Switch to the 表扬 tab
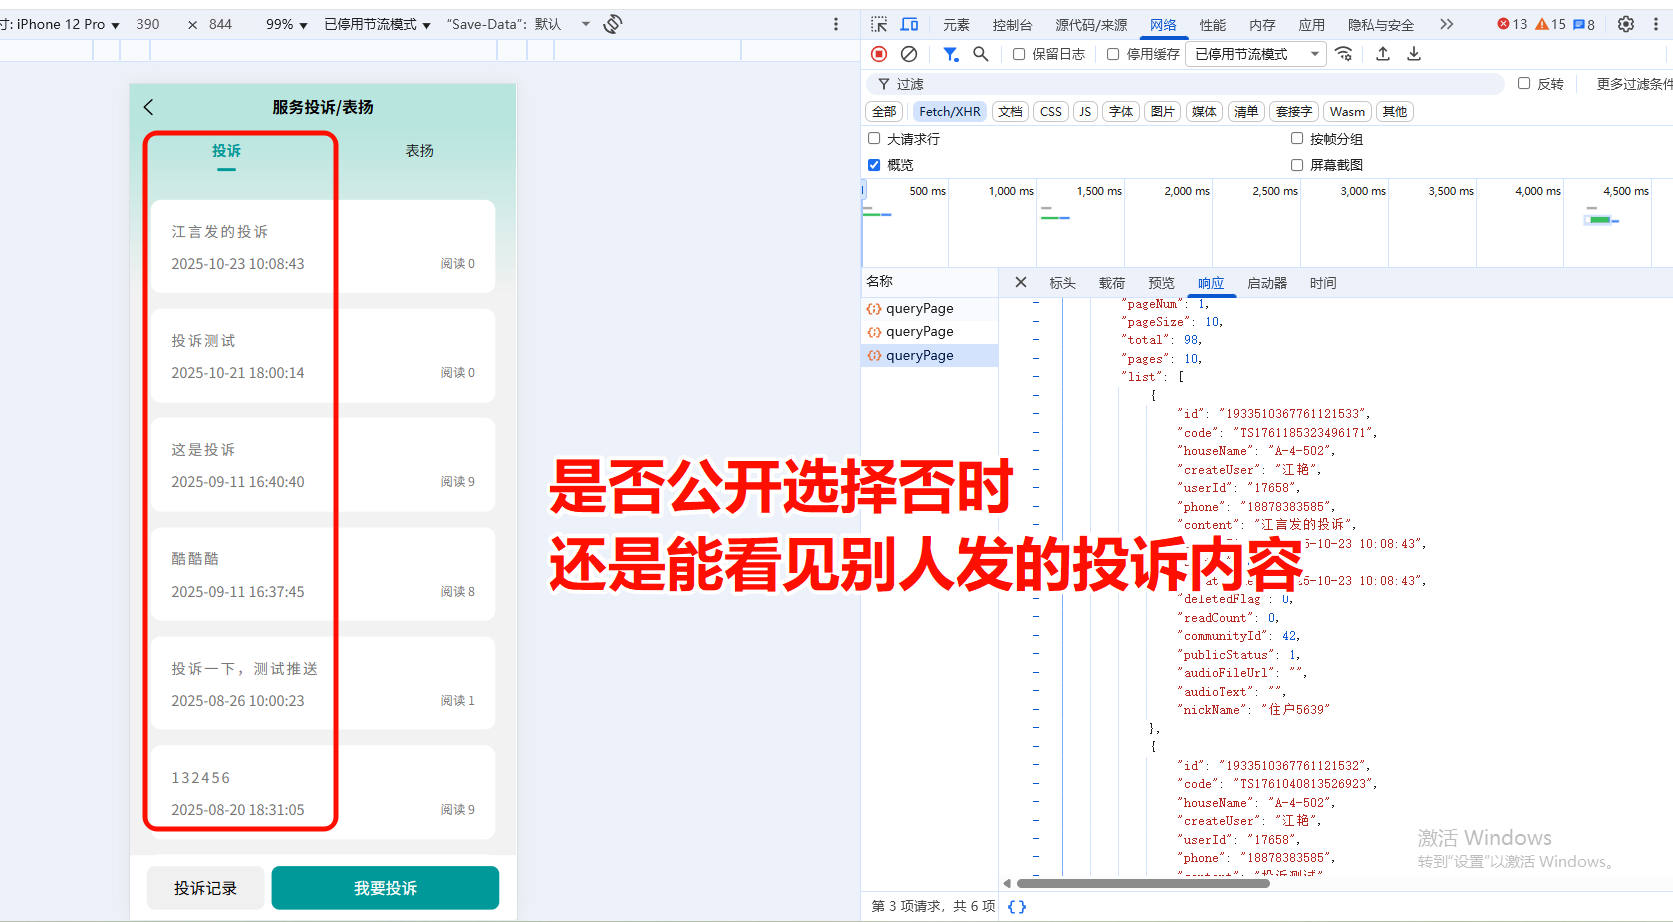Viewport: 1673px width, 922px height. [419, 151]
